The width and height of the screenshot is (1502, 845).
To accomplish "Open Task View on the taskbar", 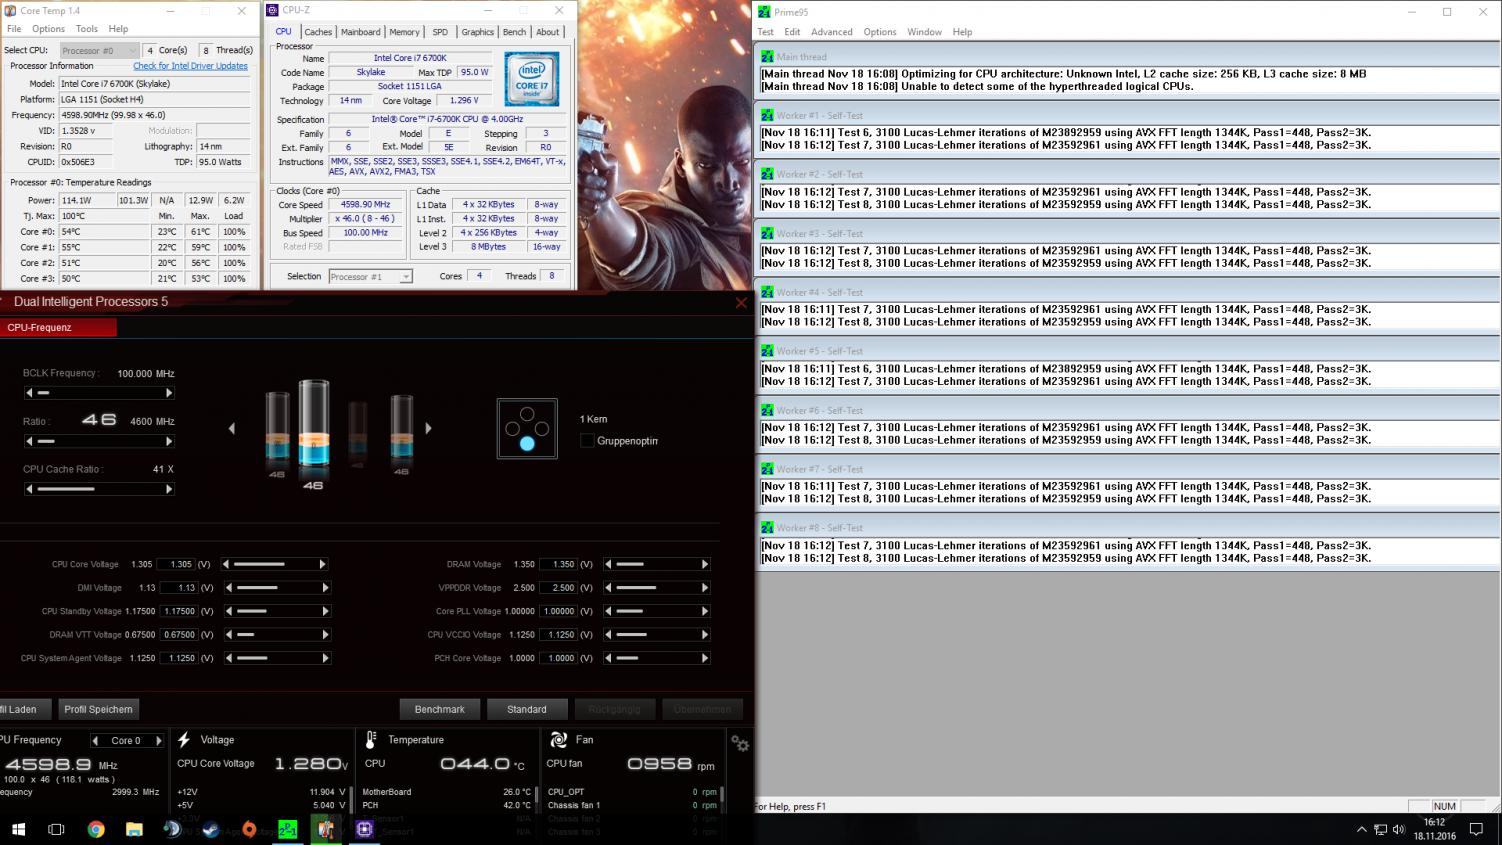I will pyautogui.click(x=56, y=829).
